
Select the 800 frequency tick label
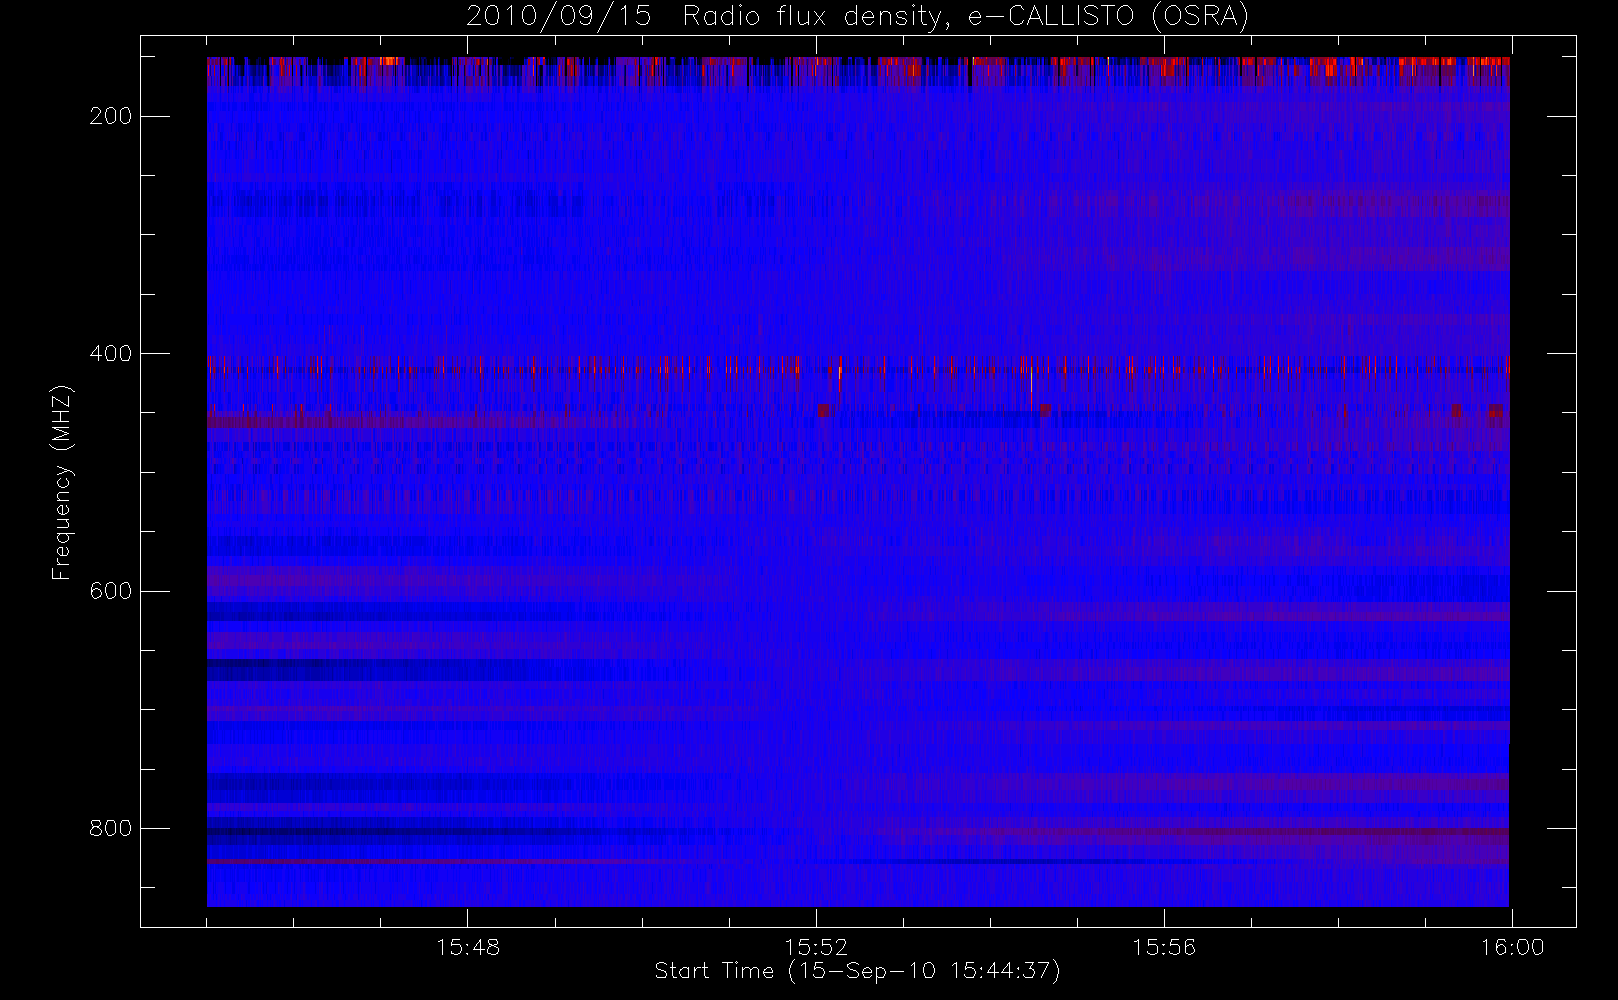[110, 829]
